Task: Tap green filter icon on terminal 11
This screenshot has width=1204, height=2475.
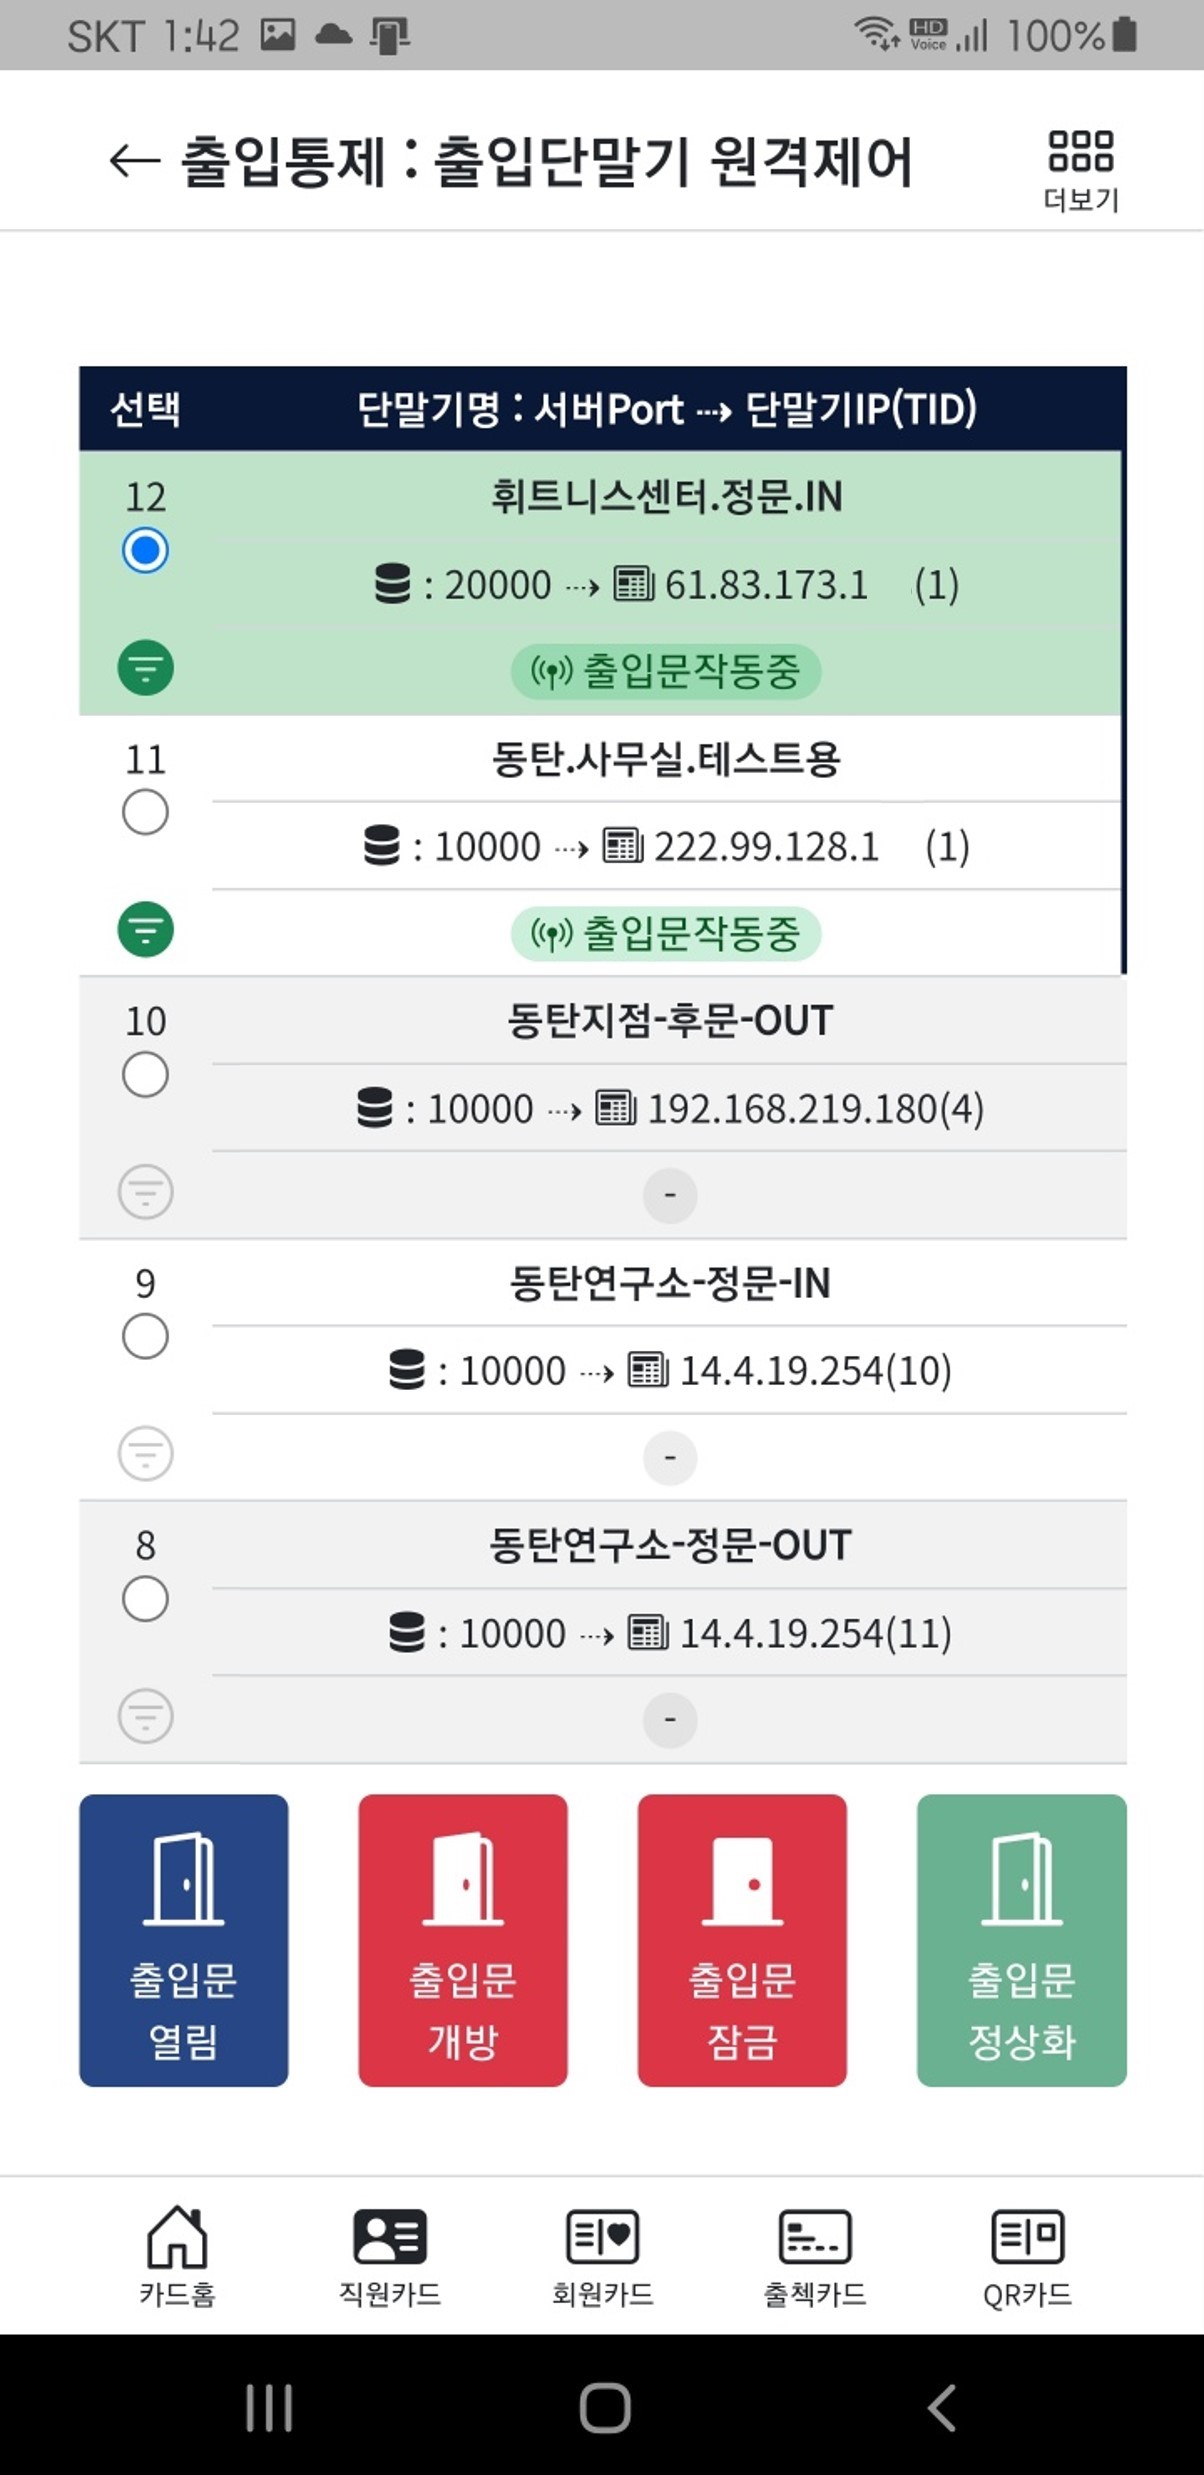Action: pos(146,930)
